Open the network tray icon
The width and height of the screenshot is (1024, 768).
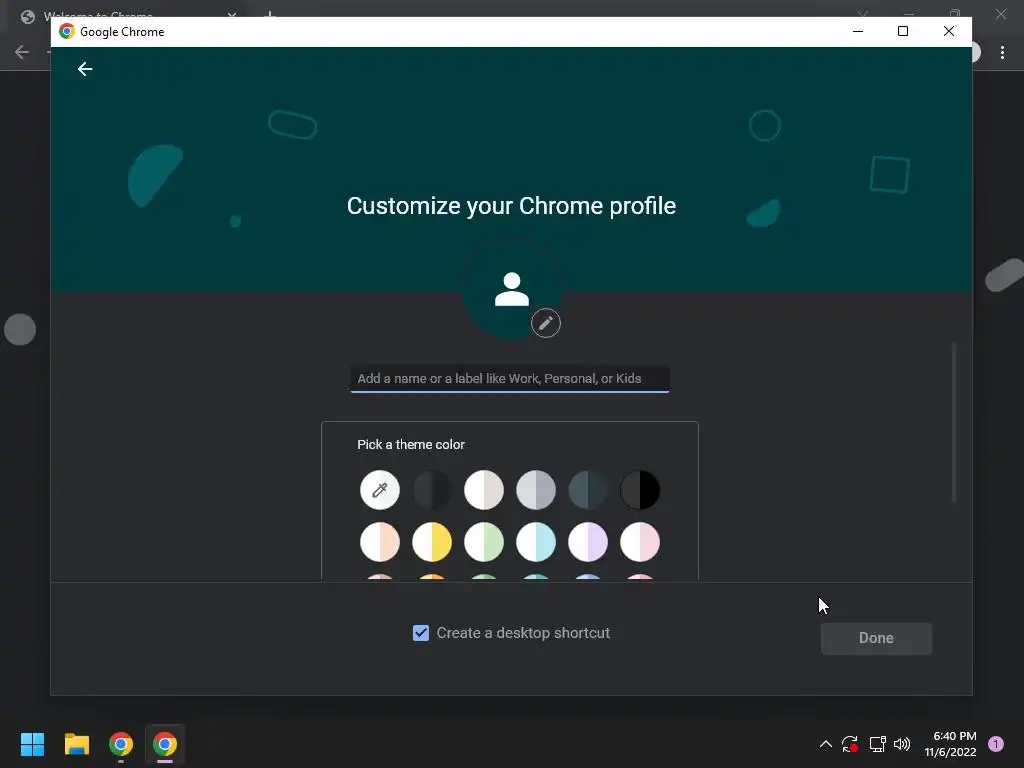coord(877,744)
